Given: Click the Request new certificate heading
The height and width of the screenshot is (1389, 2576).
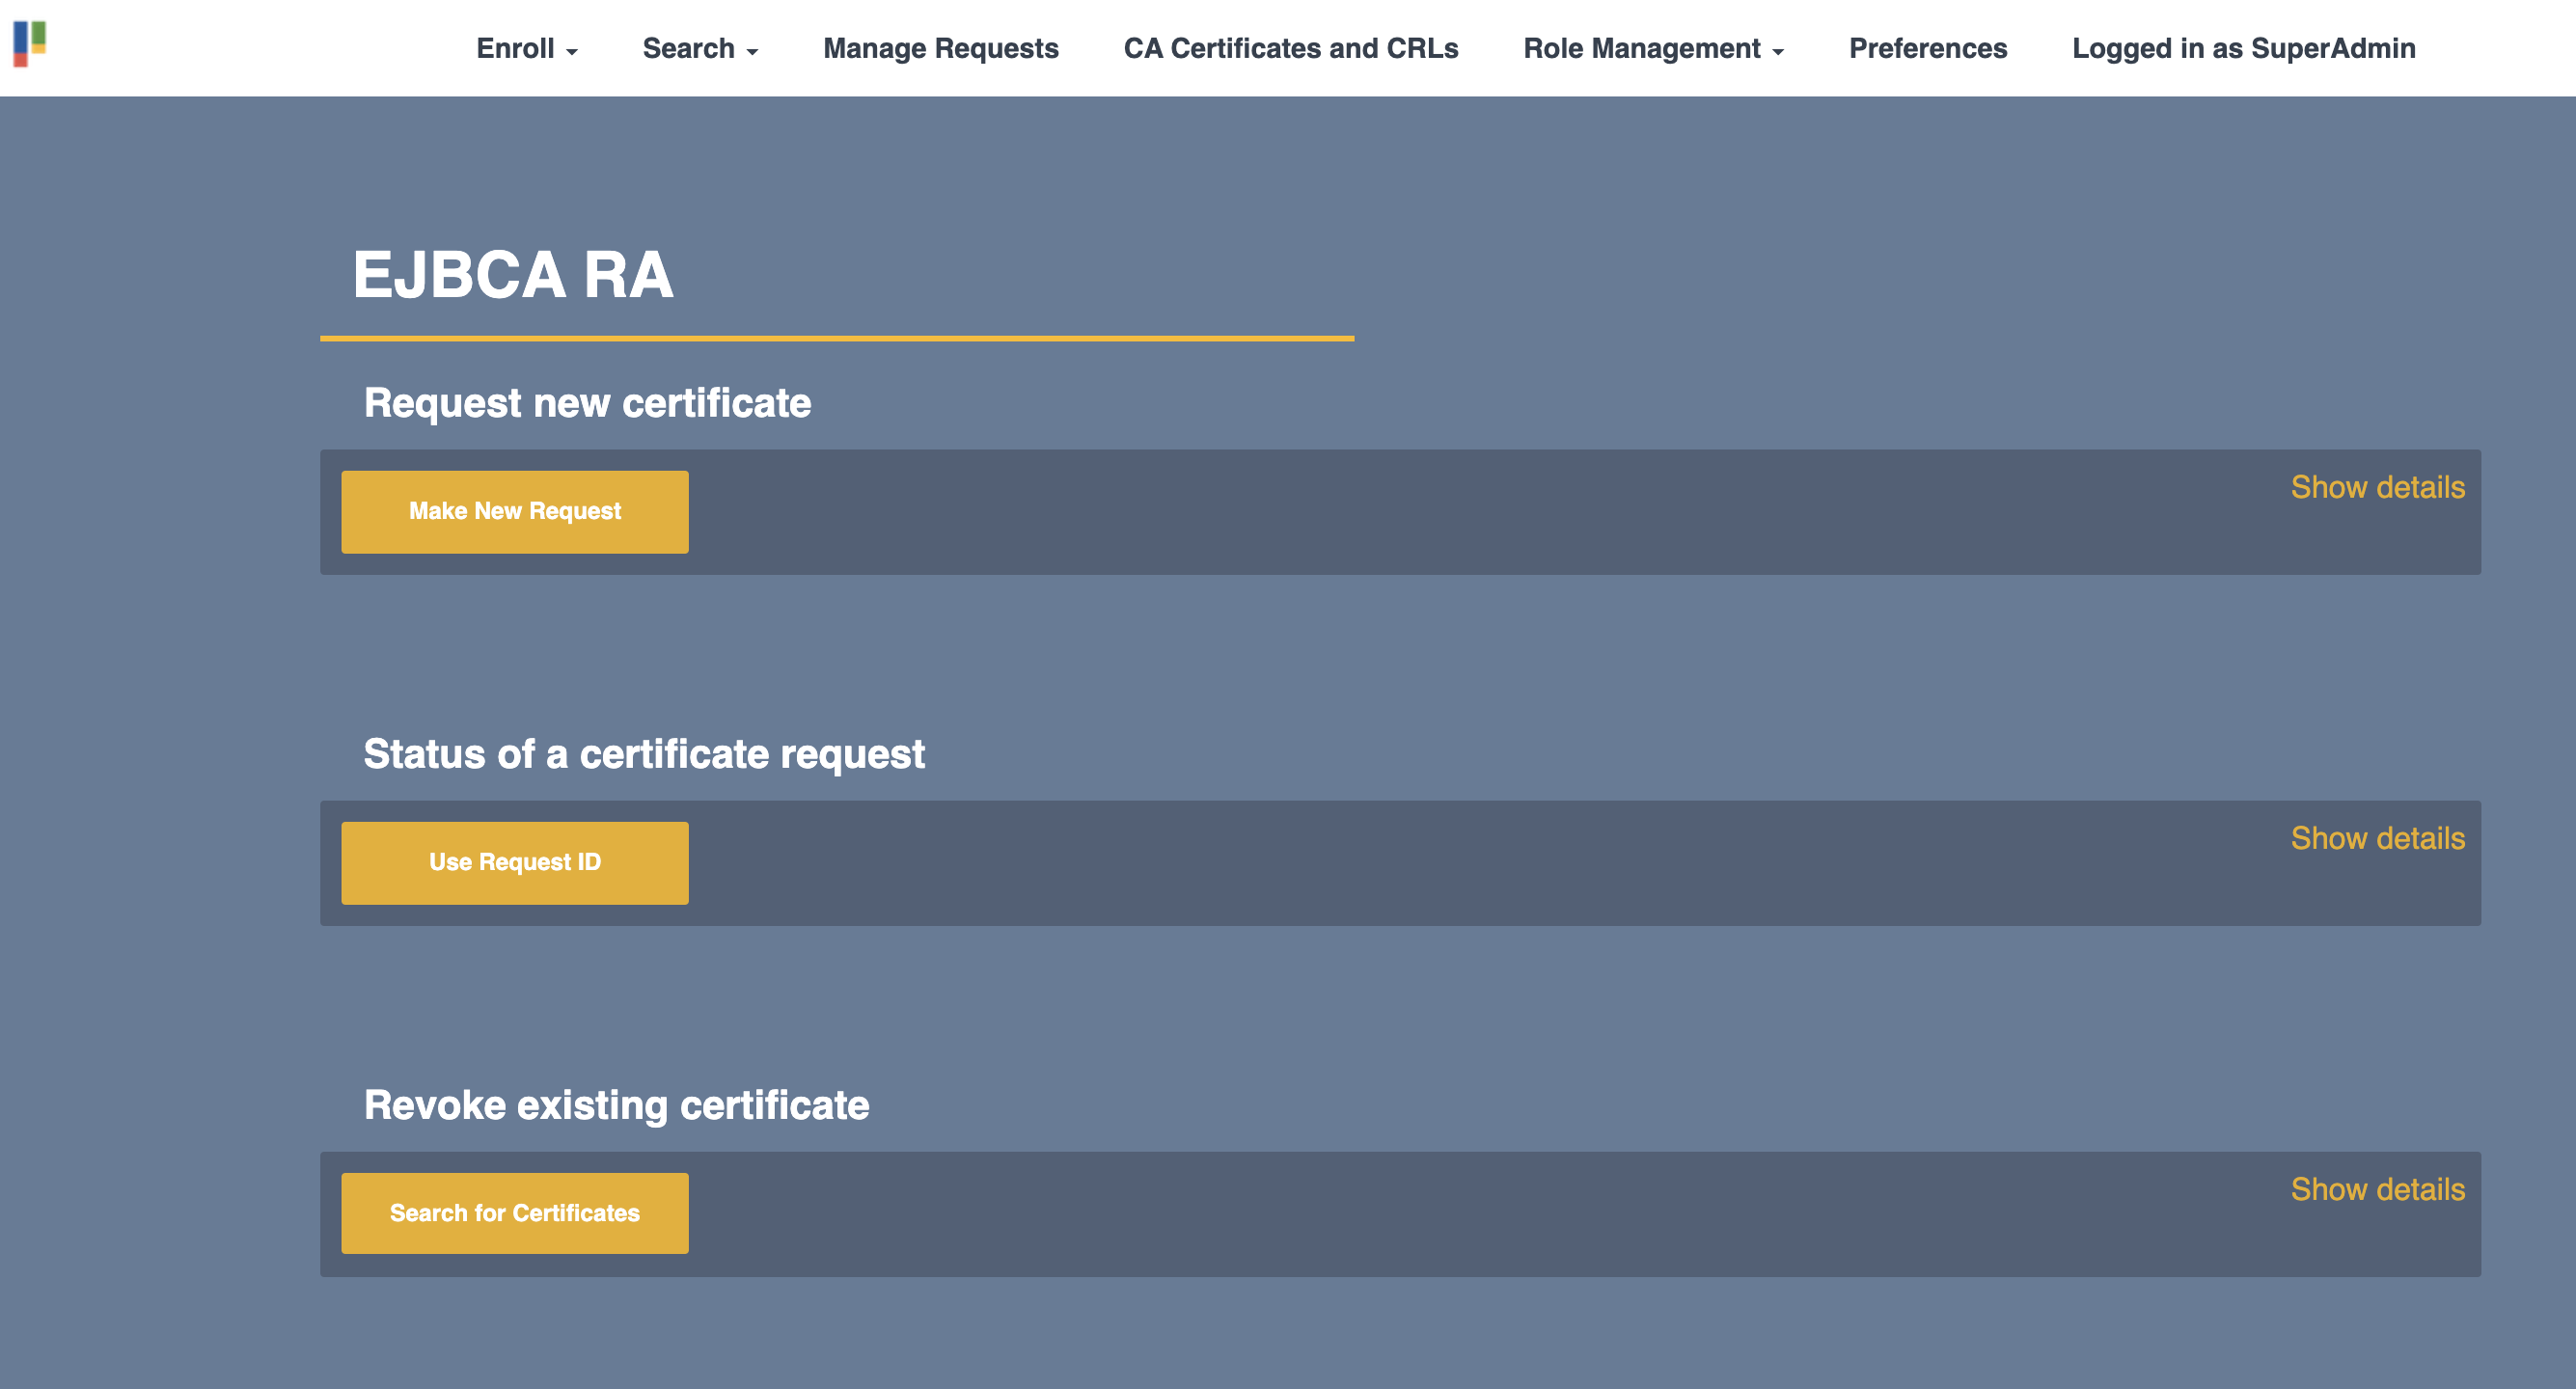Looking at the screenshot, I should point(587,403).
